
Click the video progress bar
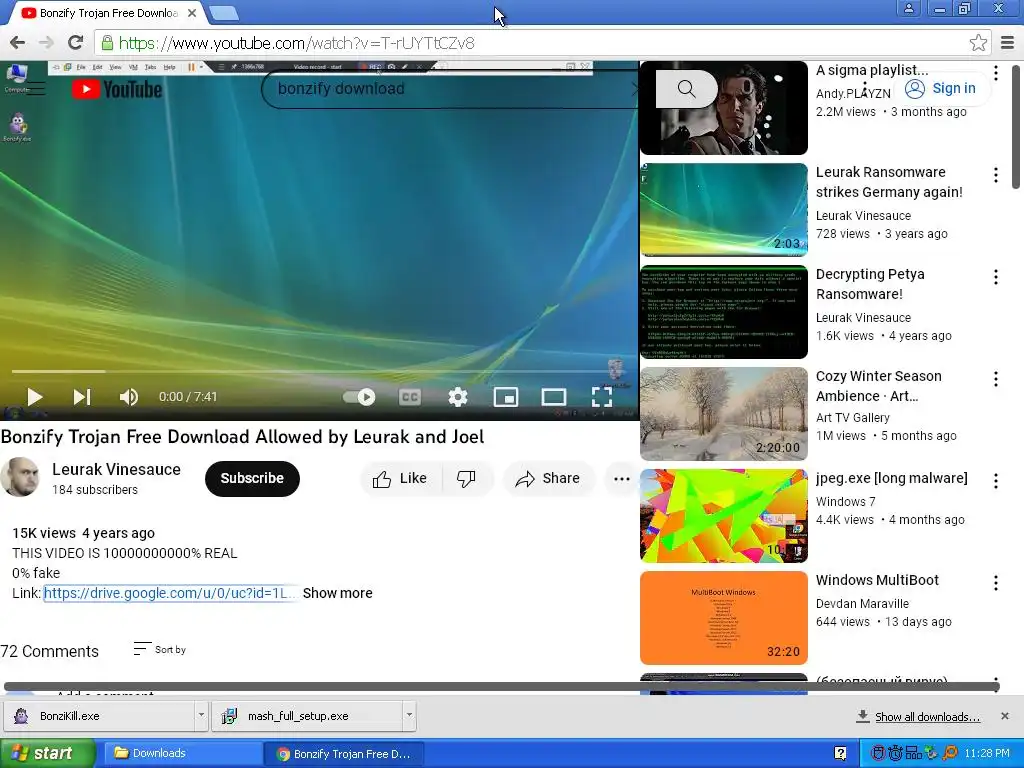(319, 372)
